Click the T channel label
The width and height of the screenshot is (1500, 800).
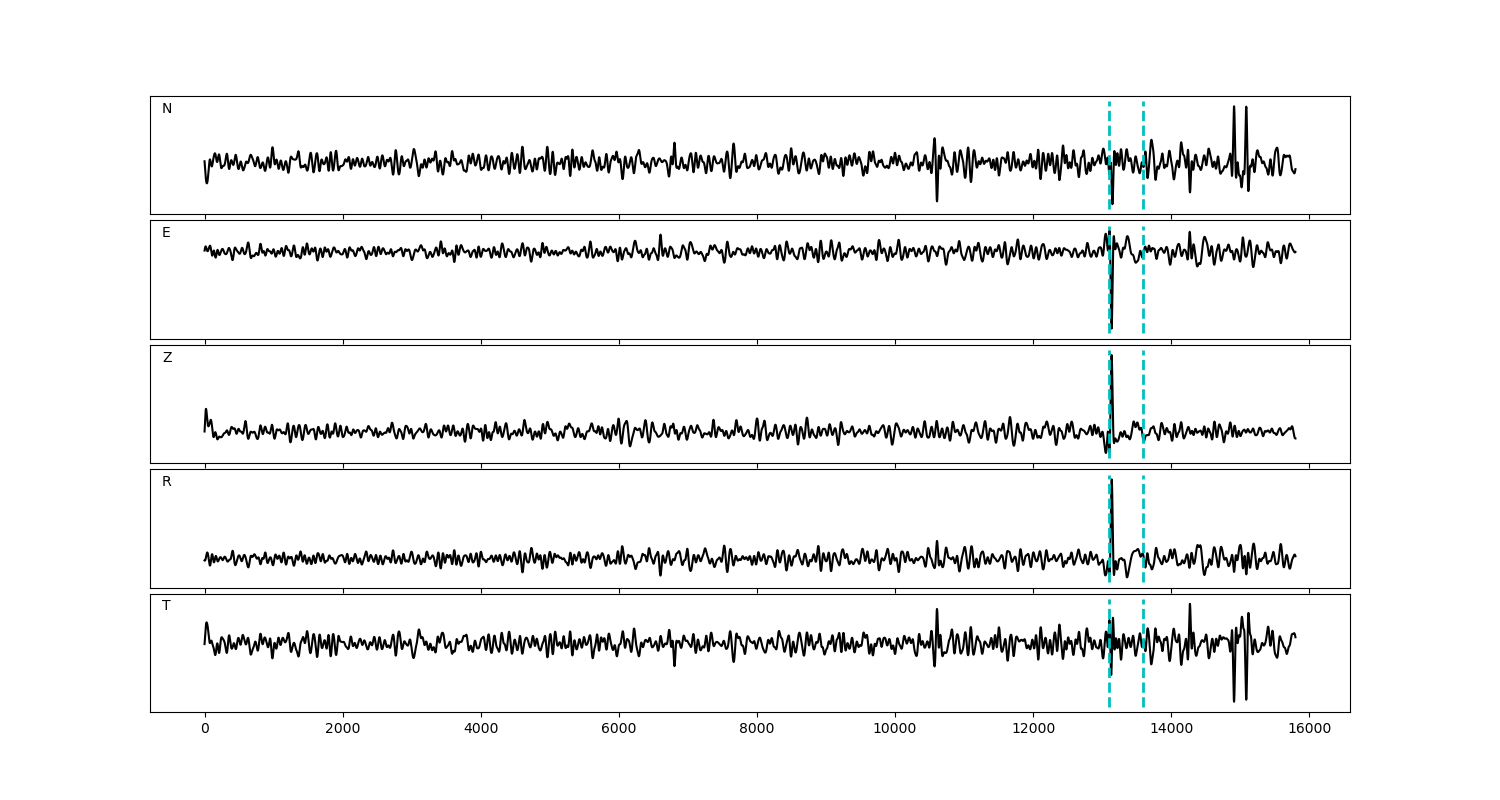click(x=166, y=606)
